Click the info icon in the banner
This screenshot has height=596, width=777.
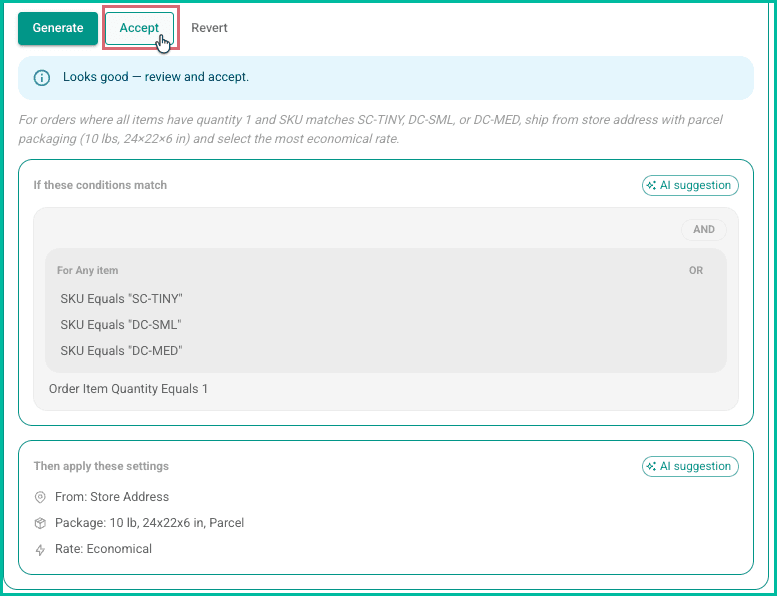pos(42,78)
